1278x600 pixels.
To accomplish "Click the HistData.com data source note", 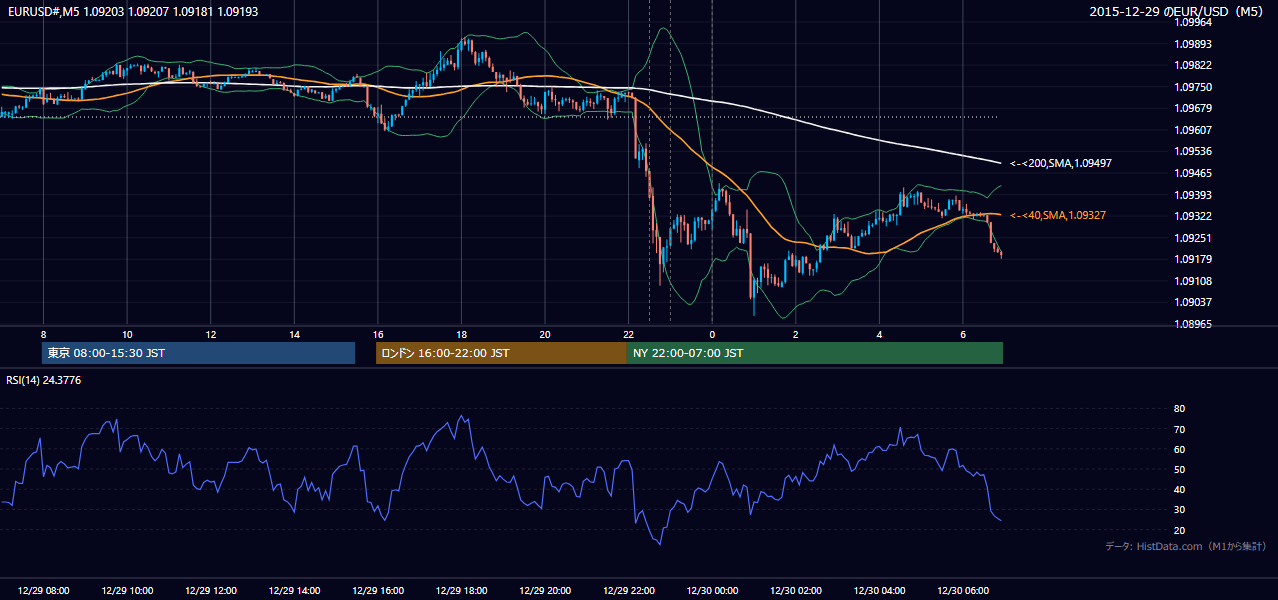I will (1186, 546).
